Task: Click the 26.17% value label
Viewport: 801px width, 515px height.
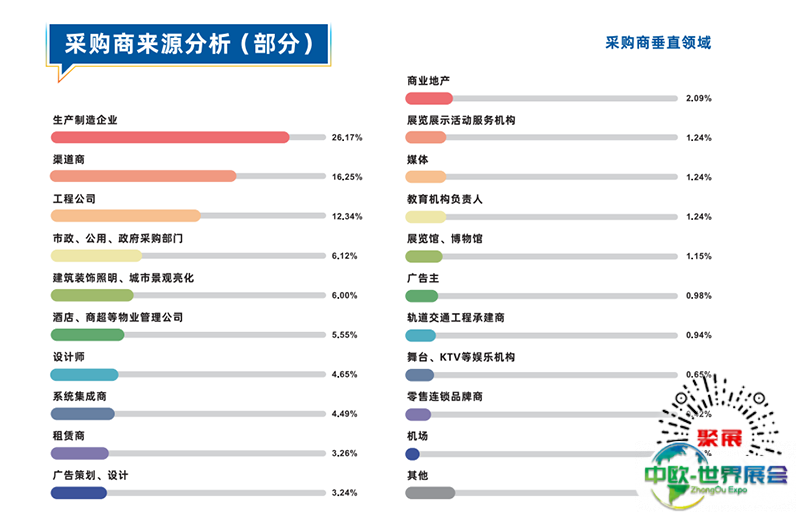Action: point(347,137)
